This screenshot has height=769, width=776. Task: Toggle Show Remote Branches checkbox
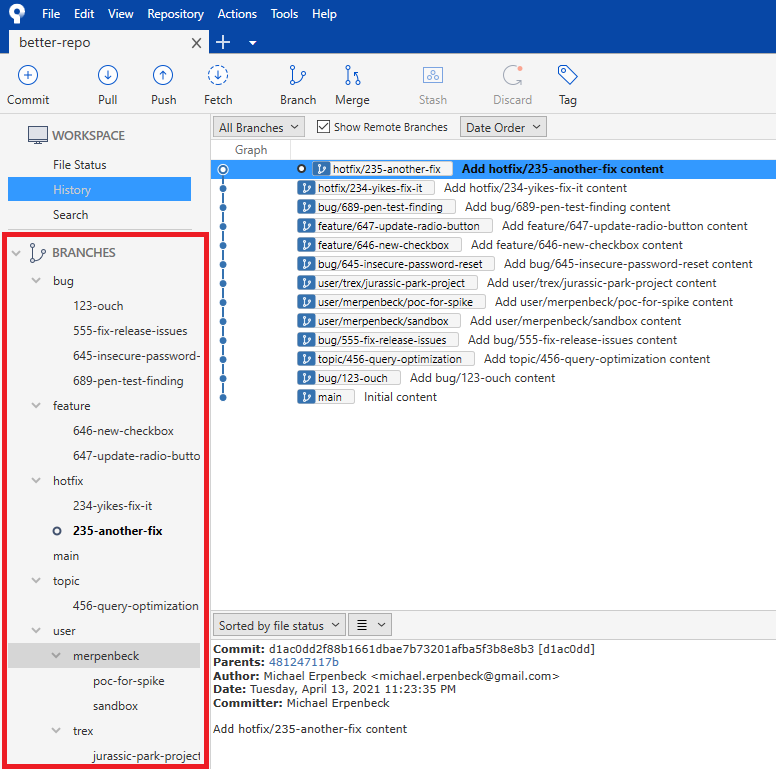(x=323, y=127)
